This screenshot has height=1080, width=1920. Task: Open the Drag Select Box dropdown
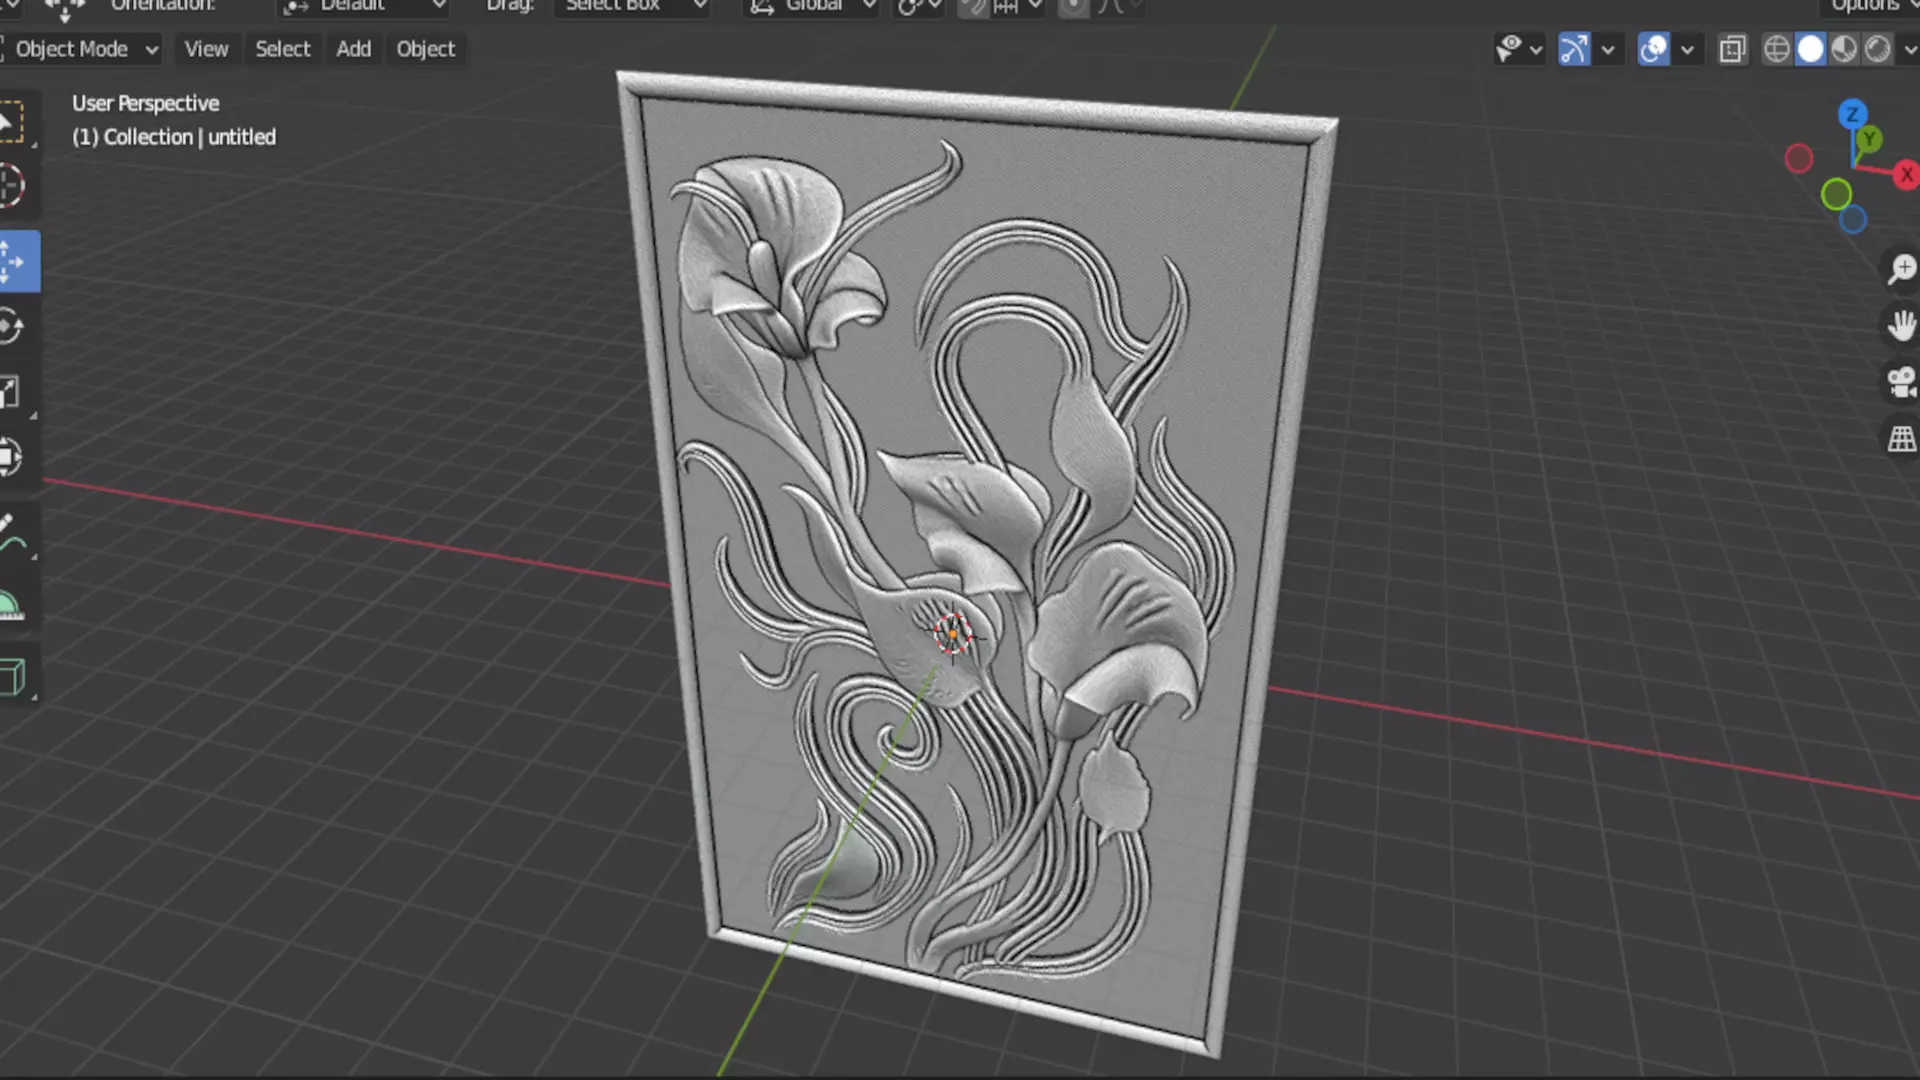[x=634, y=7]
